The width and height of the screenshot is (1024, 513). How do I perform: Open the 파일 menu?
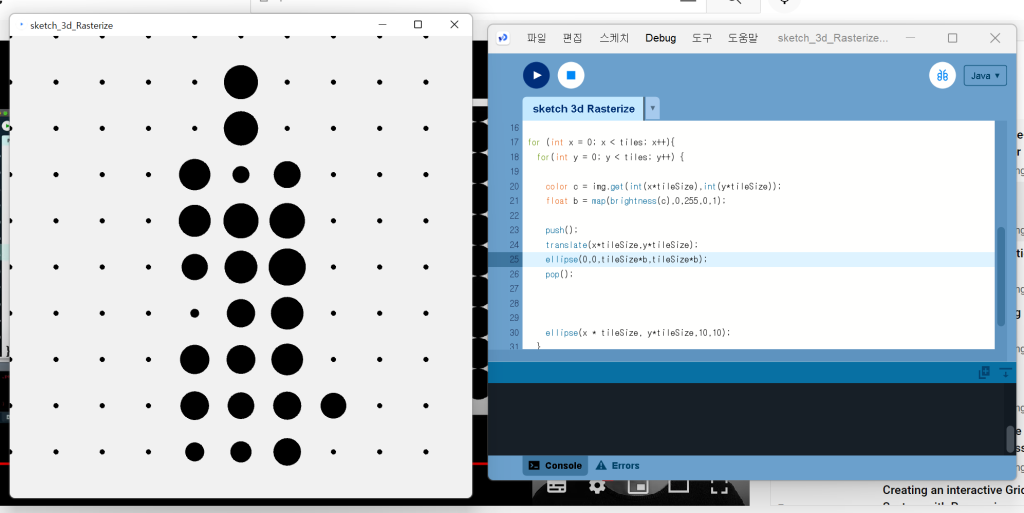pos(536,38)
